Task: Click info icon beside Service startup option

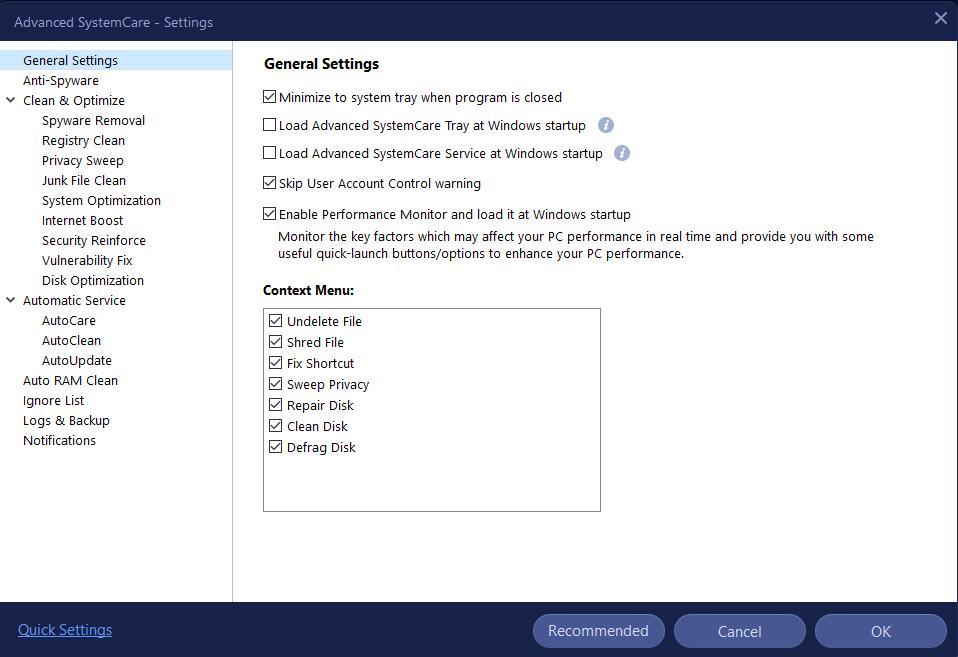Action: click(622, 153)
